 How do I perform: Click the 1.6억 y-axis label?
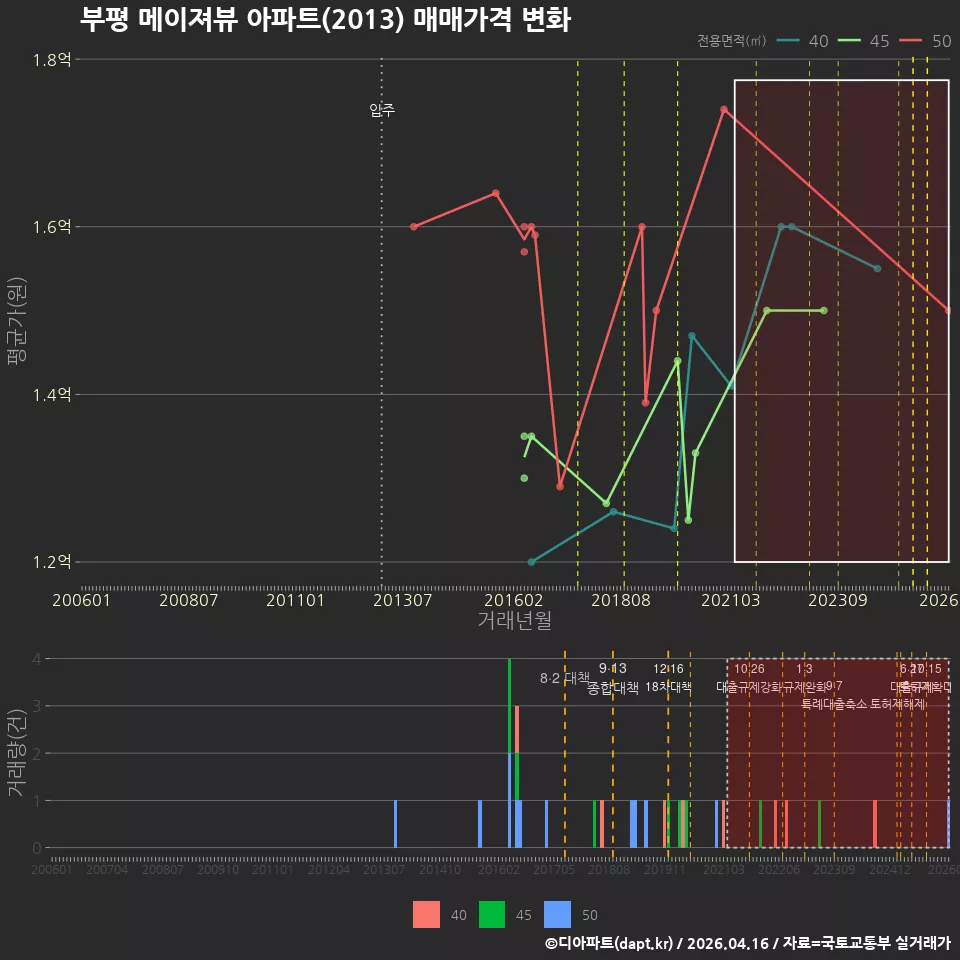(x=52, y=227)
